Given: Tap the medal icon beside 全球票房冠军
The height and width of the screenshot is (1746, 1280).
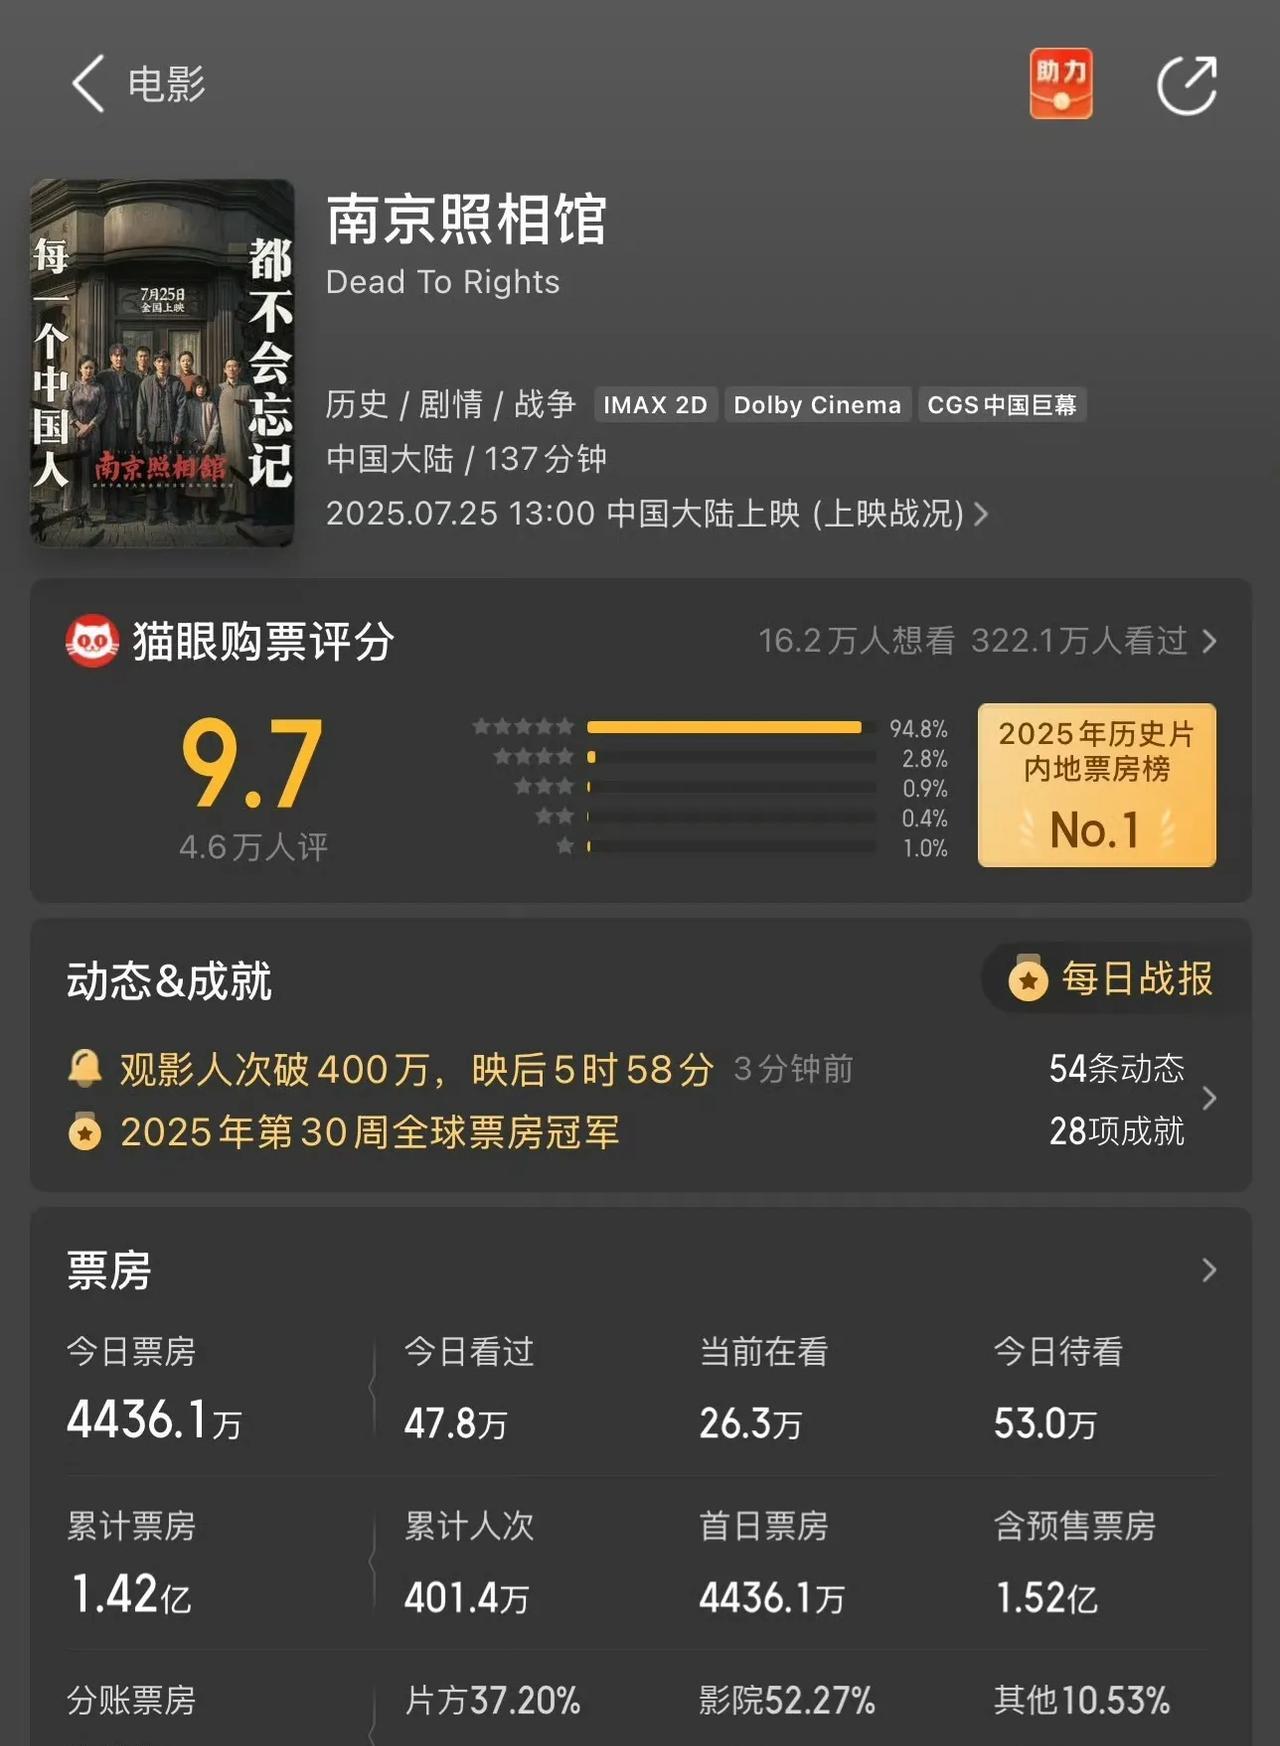Looking at the screenshot, I should [x=85, y=1132].
